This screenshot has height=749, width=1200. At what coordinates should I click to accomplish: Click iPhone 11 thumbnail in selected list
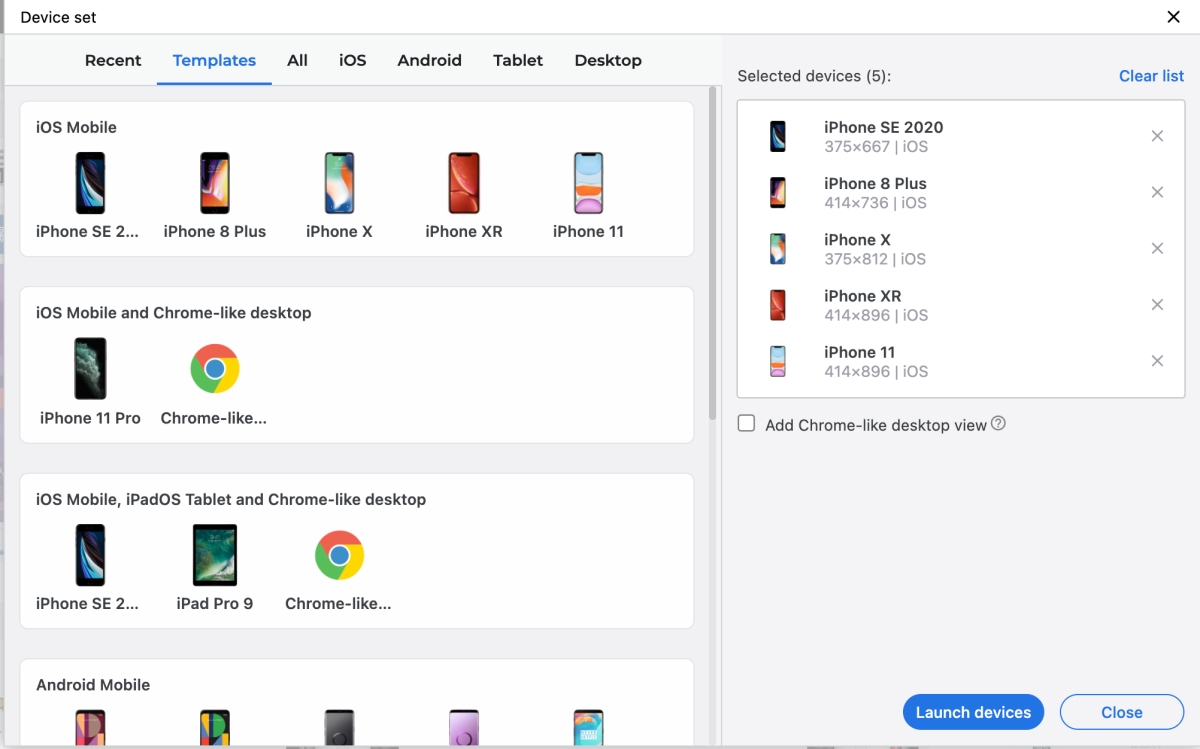[x=778, y=361]
